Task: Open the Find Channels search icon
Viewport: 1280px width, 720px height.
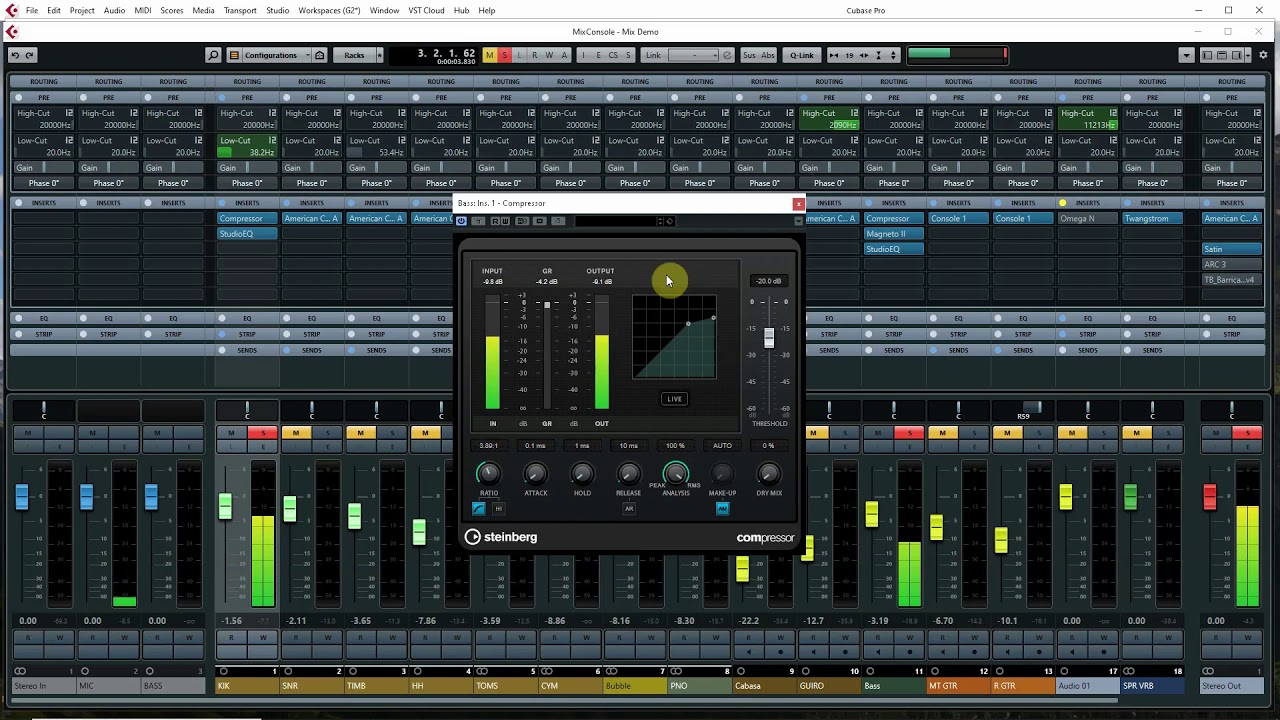Action: (213, 55)
